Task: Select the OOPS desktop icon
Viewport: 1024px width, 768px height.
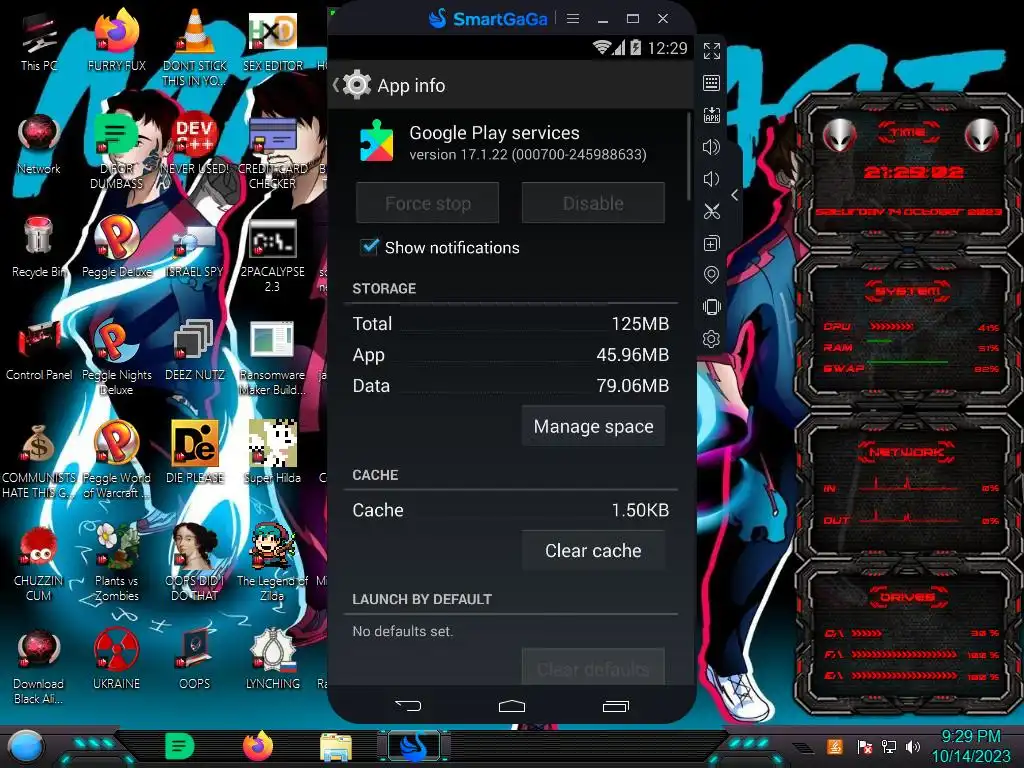Action: click(x=195, y=660)
